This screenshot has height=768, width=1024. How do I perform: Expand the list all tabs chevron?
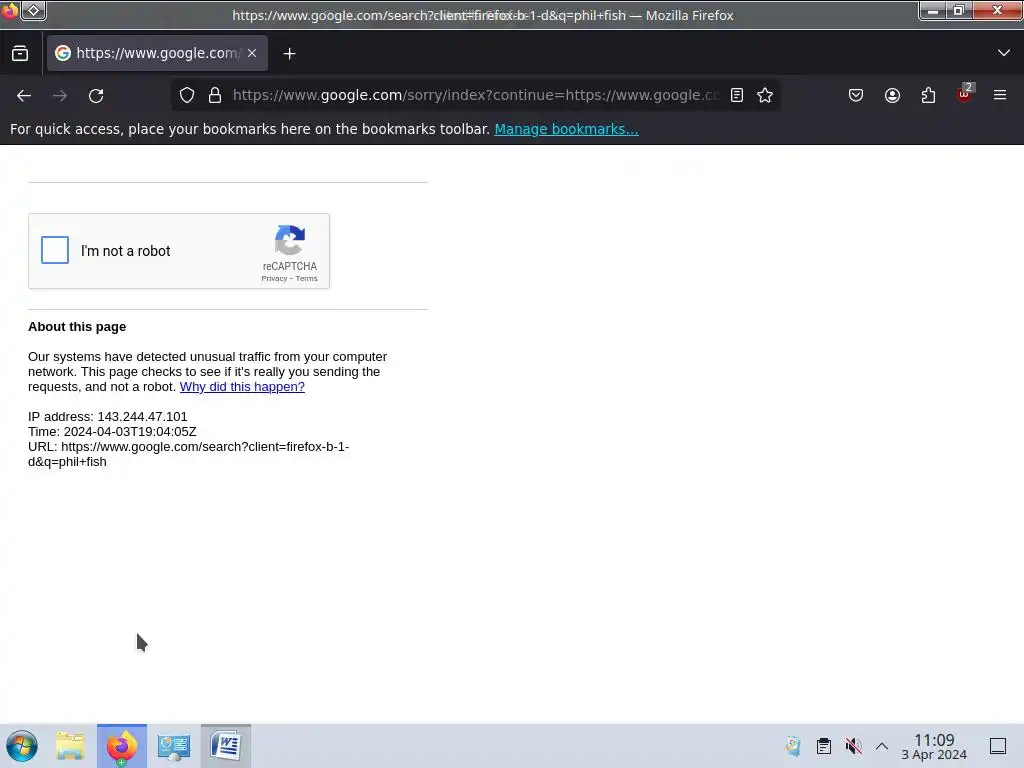coord(1004,53)
